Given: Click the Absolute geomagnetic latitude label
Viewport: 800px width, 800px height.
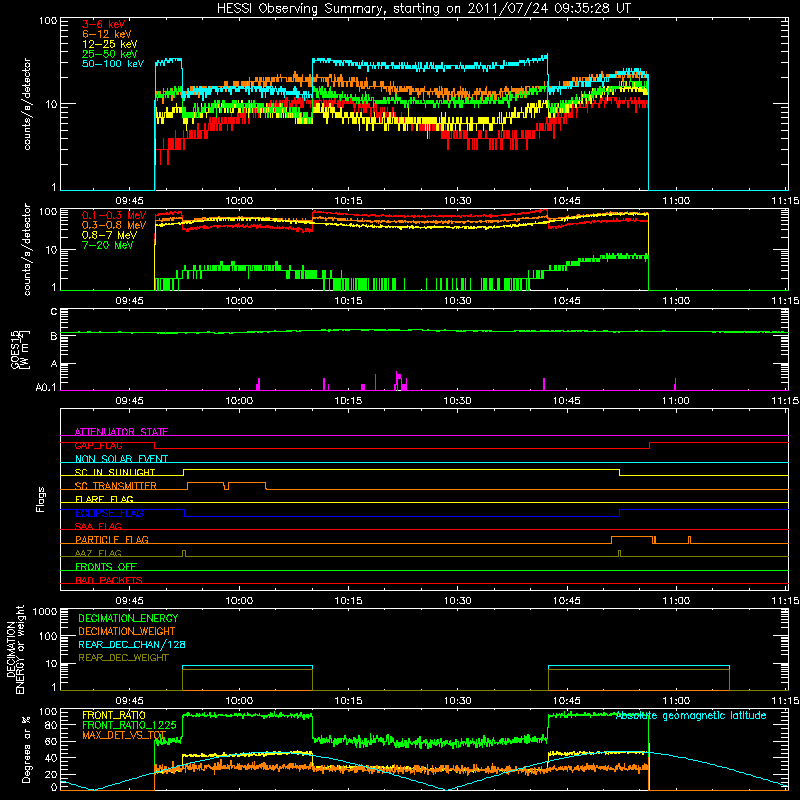Looking at the screenshot, I should coord(691,716).
